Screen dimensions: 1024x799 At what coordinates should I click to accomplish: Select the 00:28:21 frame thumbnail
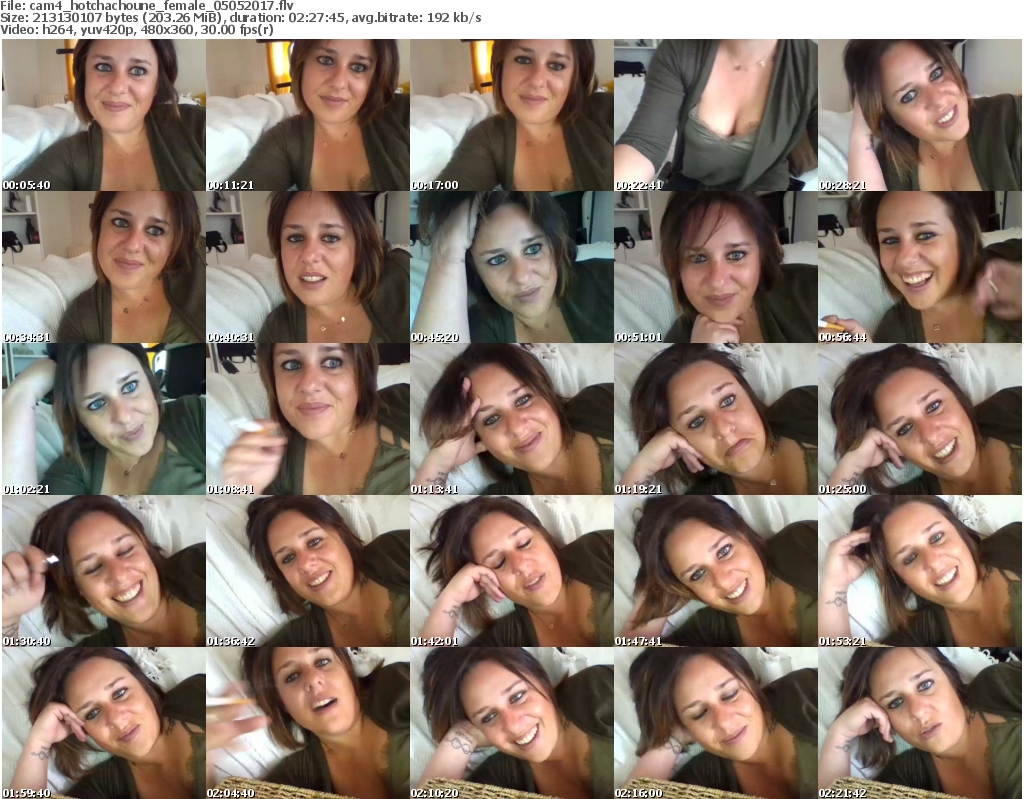click(x=919, y=115)
